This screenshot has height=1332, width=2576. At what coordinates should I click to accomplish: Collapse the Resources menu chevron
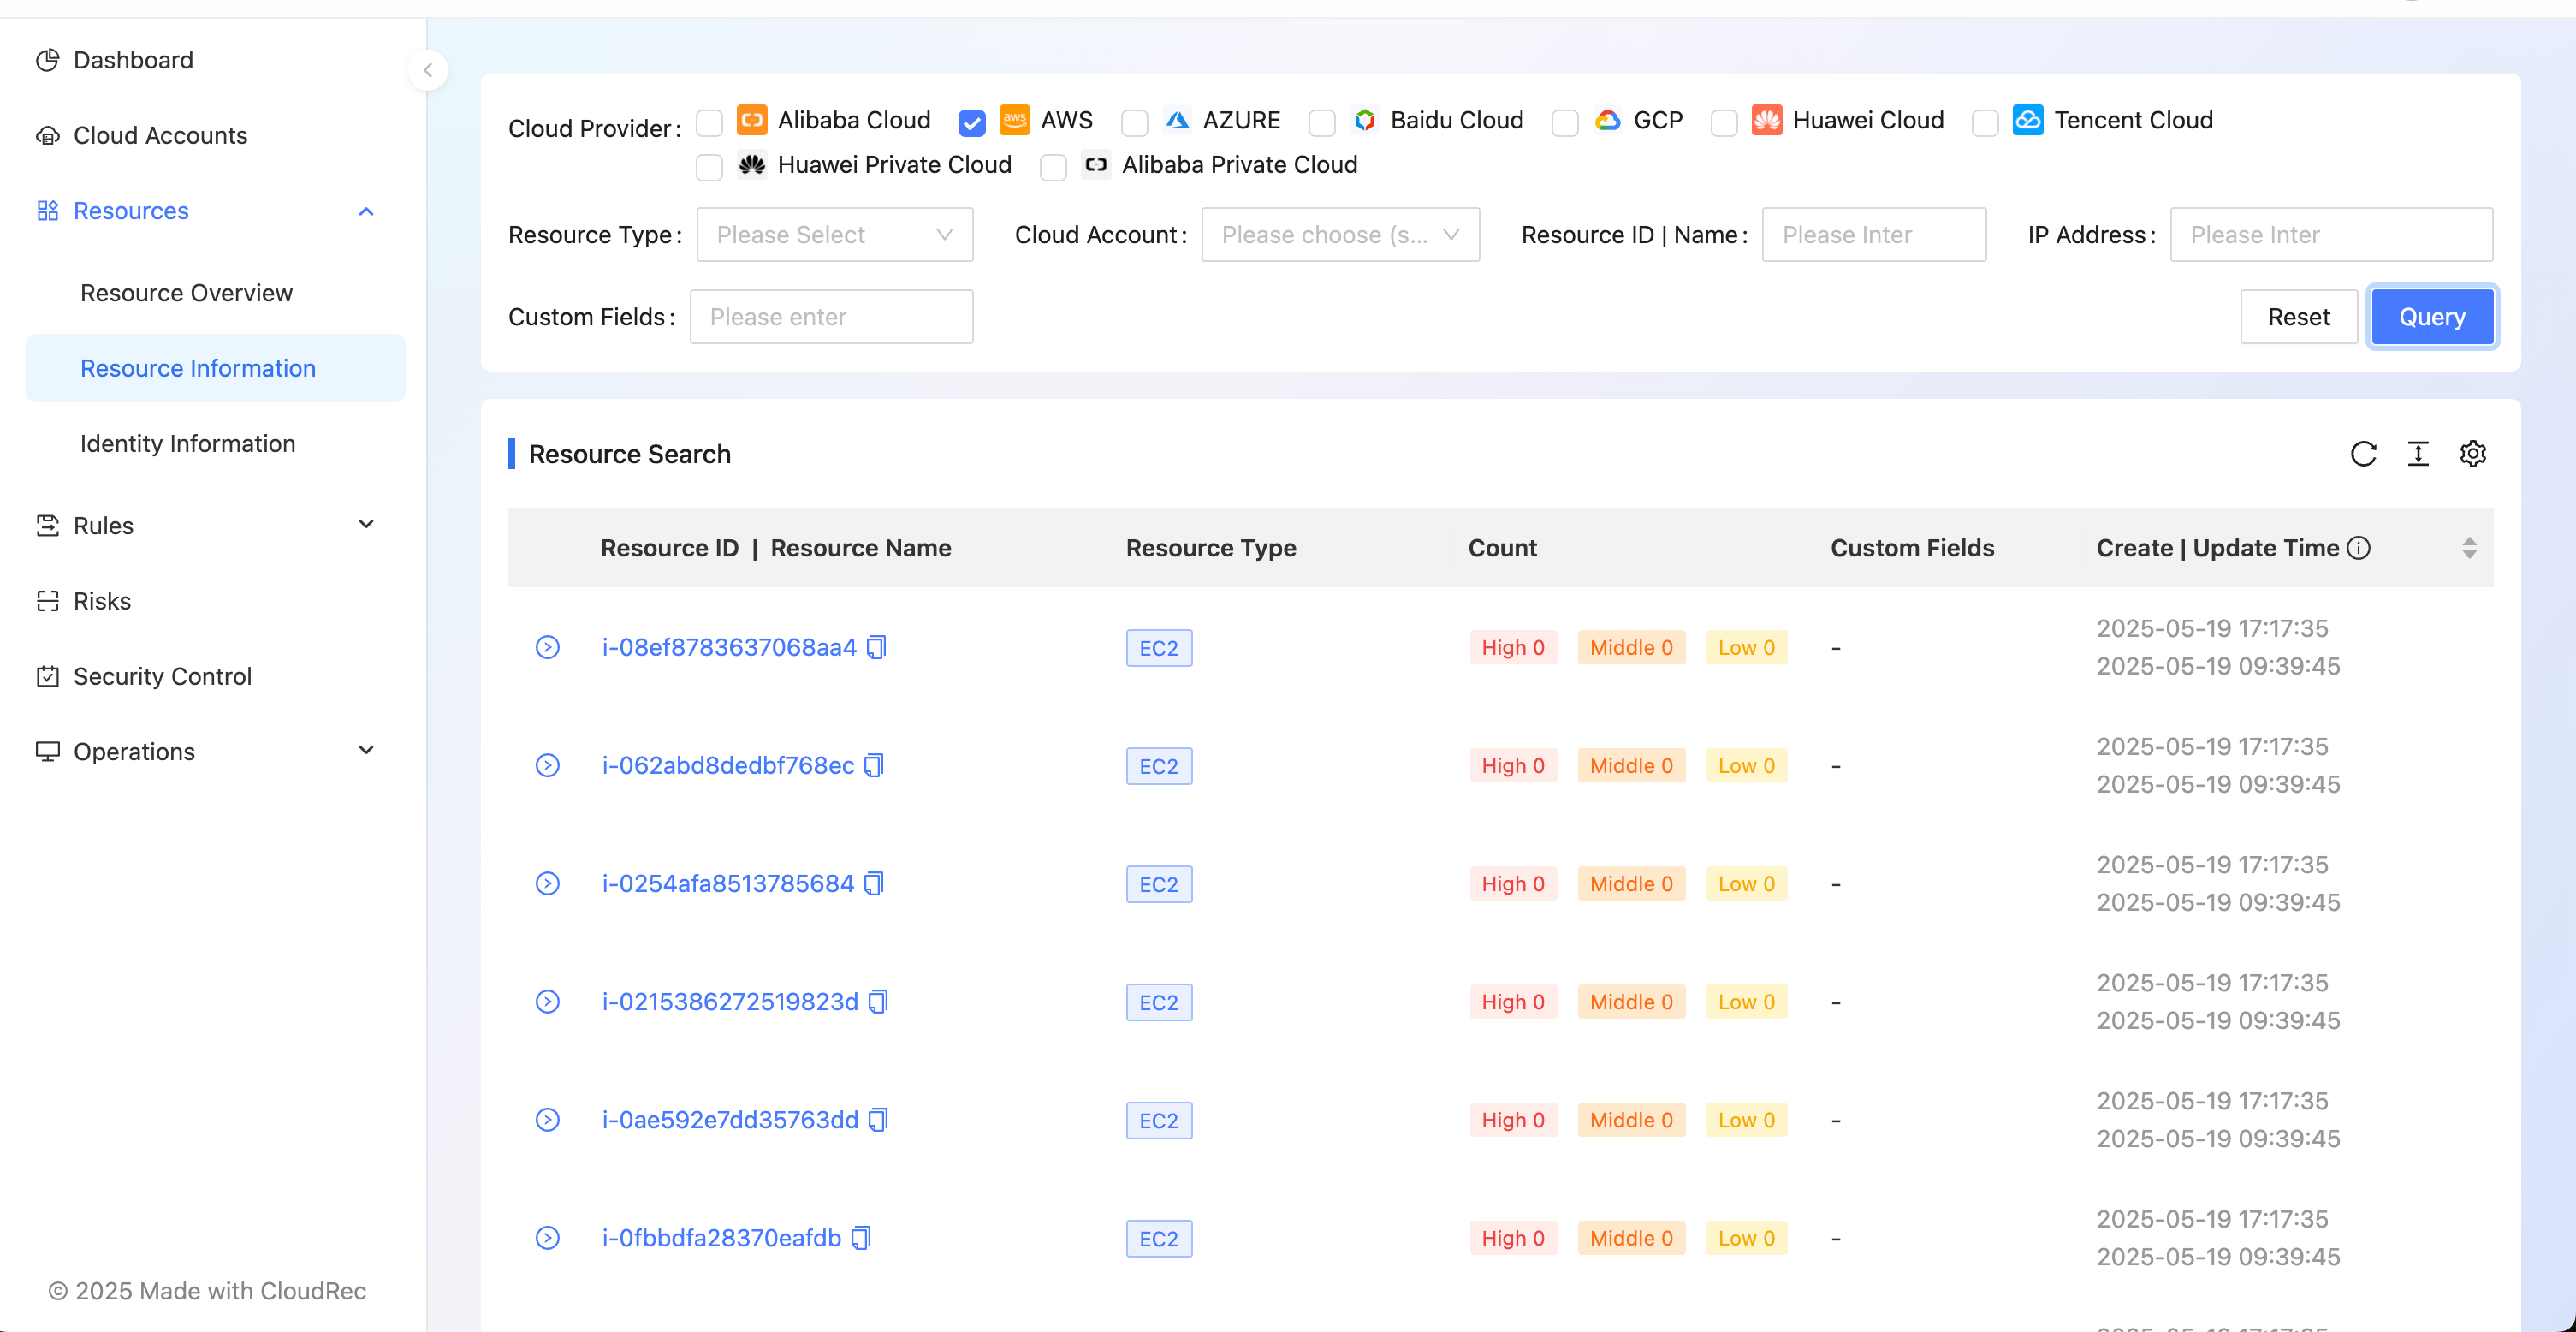tap(366, 211)
